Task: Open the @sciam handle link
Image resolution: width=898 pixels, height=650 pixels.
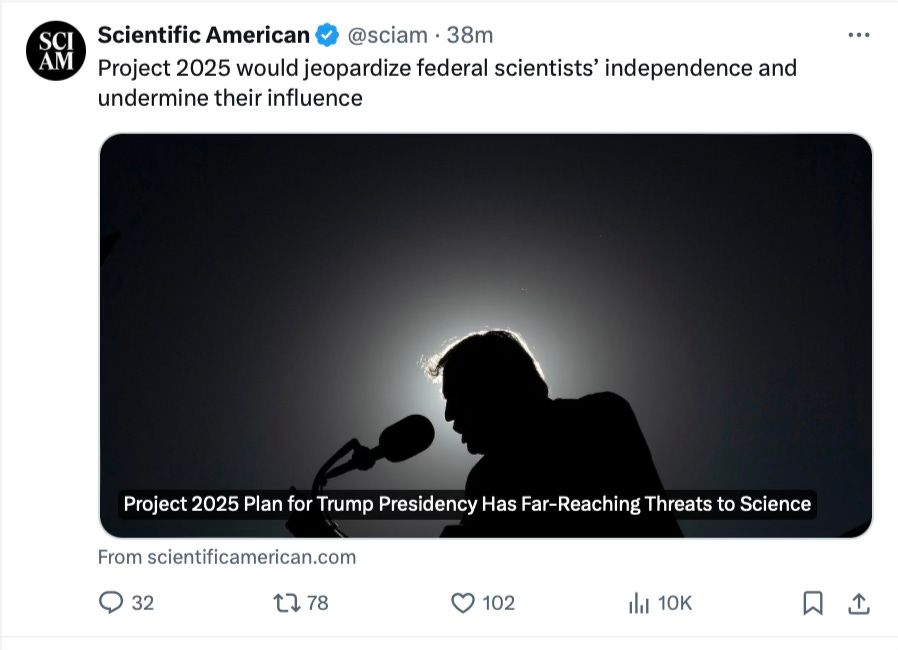Action: (388, 35)
